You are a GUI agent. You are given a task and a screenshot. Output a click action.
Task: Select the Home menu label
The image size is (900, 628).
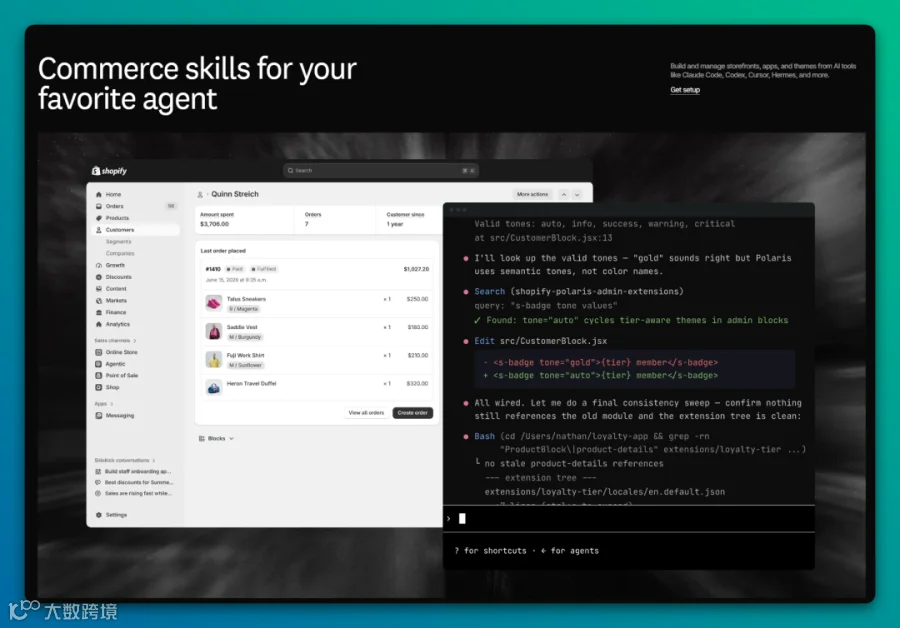point(113,195)
